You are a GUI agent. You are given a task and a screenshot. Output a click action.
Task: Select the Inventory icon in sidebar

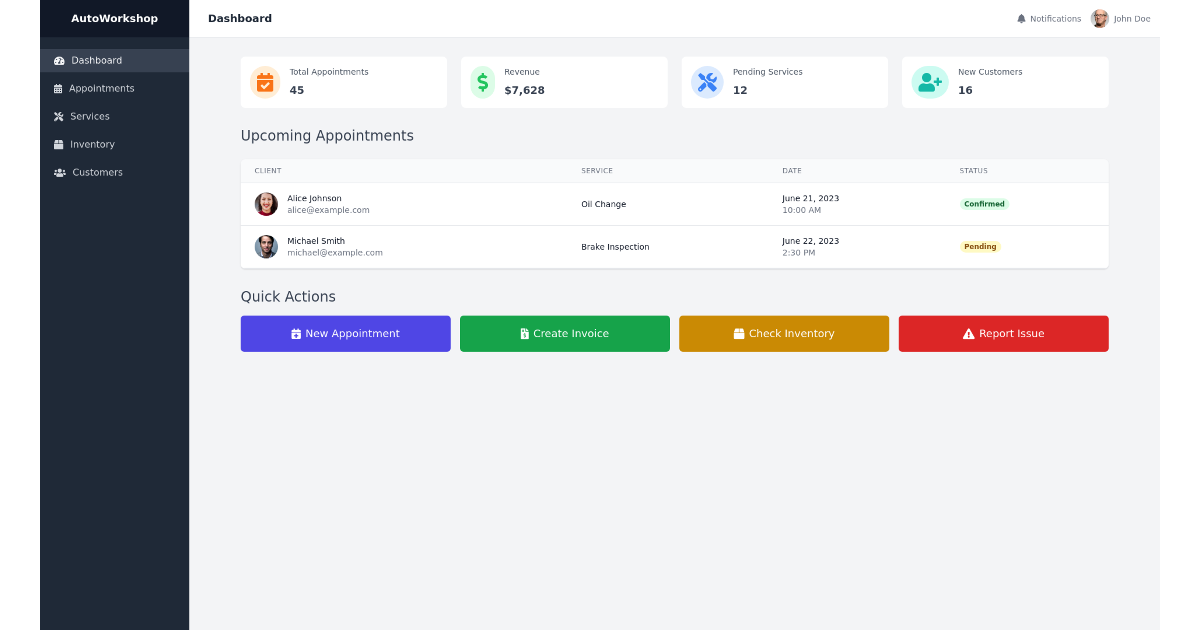coord(58,144)
